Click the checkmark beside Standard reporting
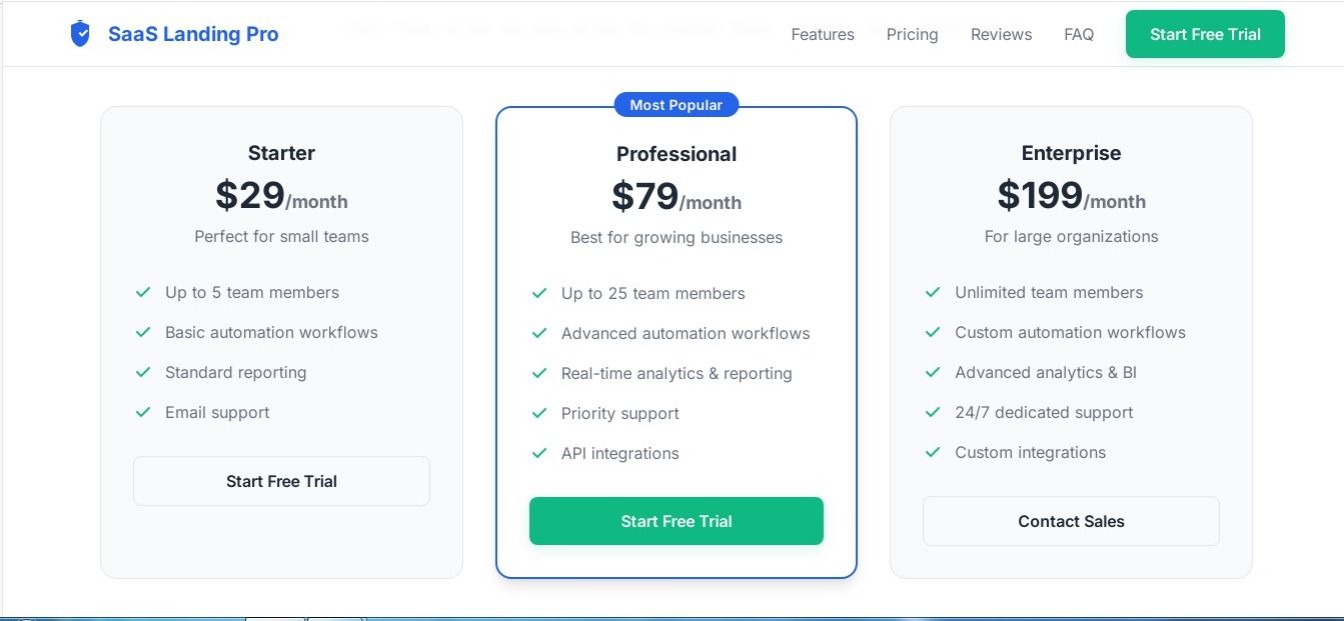The width and height of the screenshot is (1344, 621). click(x=143, y=372)
